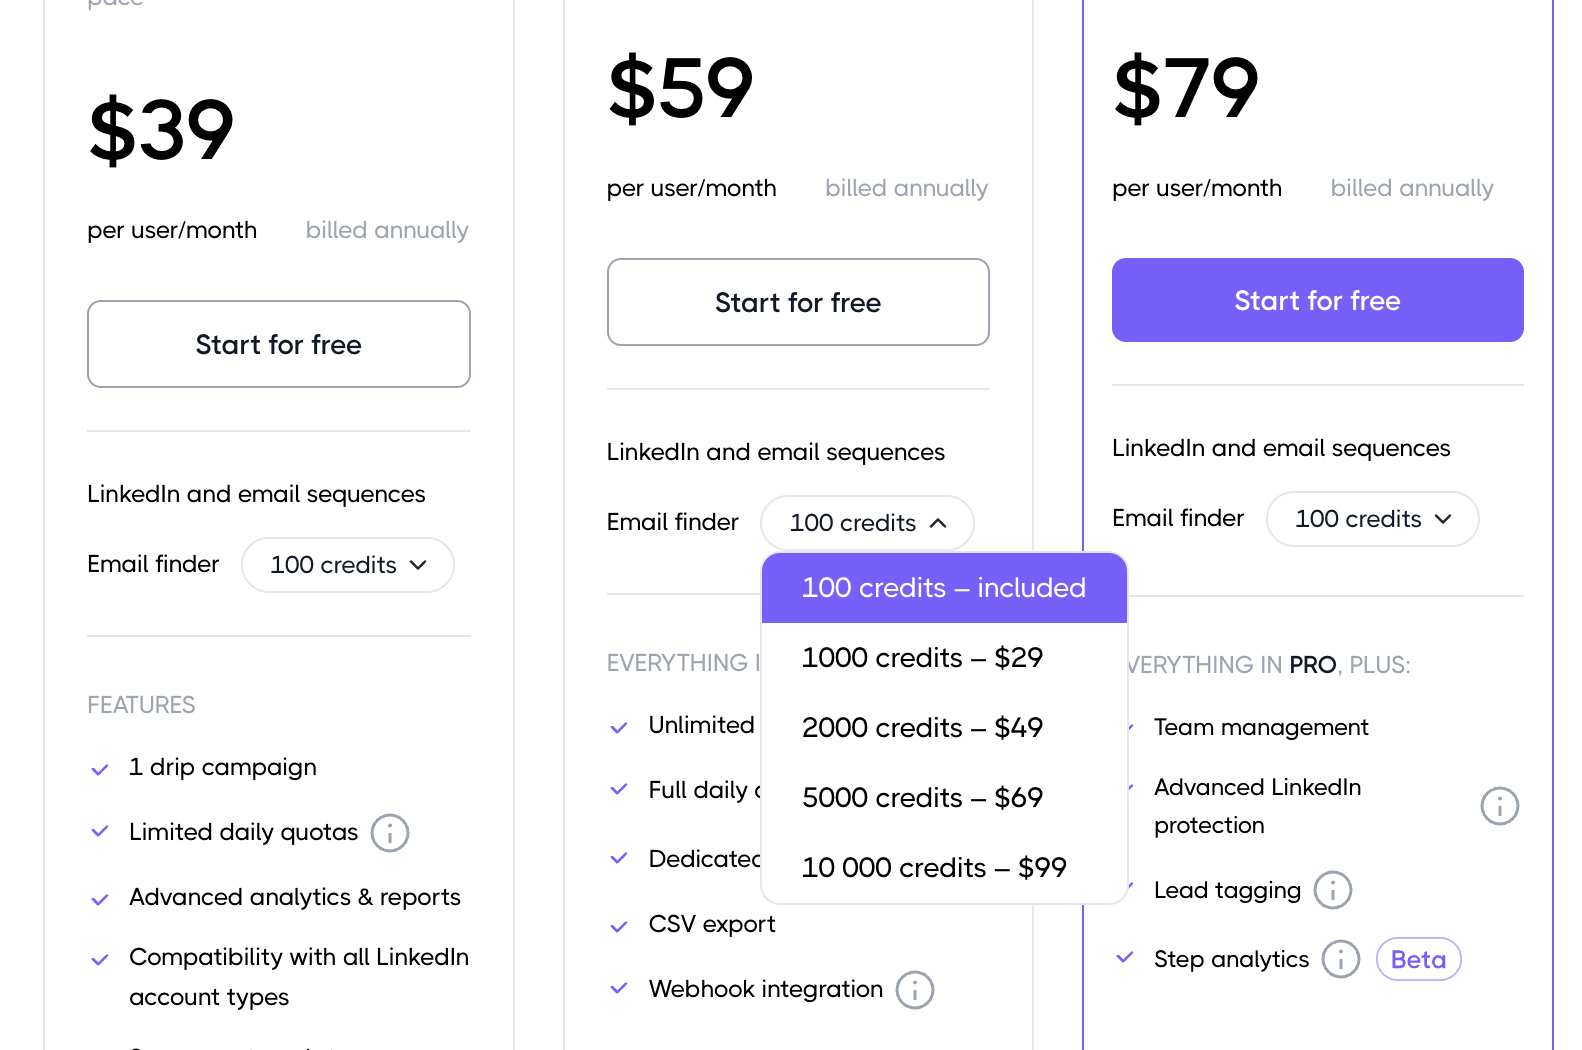This screenshot has width=1582, height=1050.
Task: Choose 10 000 credits – $99 option
Action: pos(934,868)
